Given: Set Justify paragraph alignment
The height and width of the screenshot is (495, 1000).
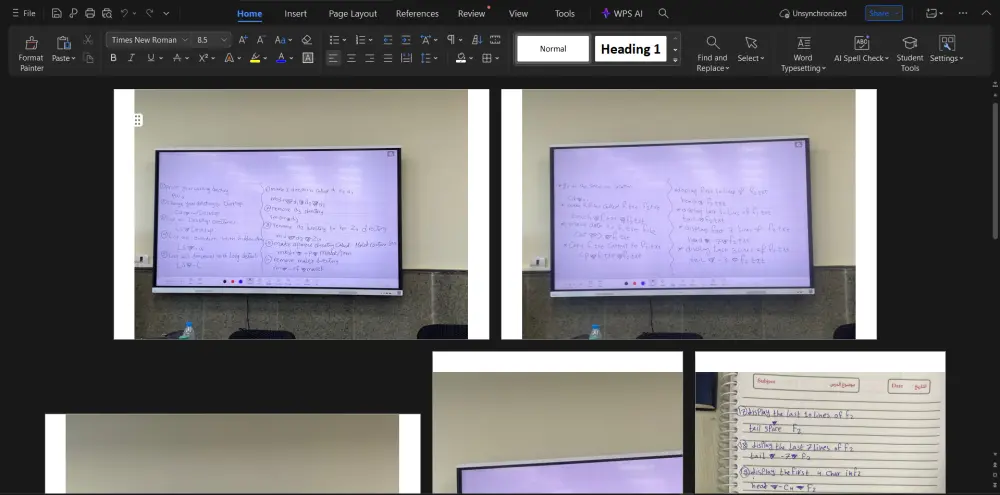Looking at the screenshot, I should (387, 58).
